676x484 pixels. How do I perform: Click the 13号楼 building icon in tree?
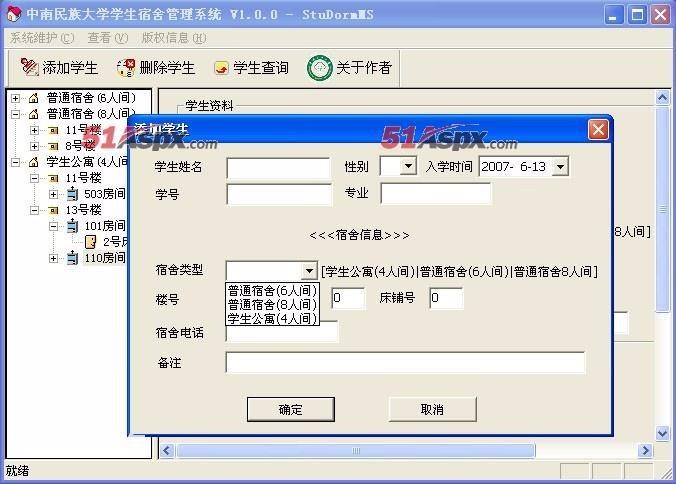(x=53, y=210)
